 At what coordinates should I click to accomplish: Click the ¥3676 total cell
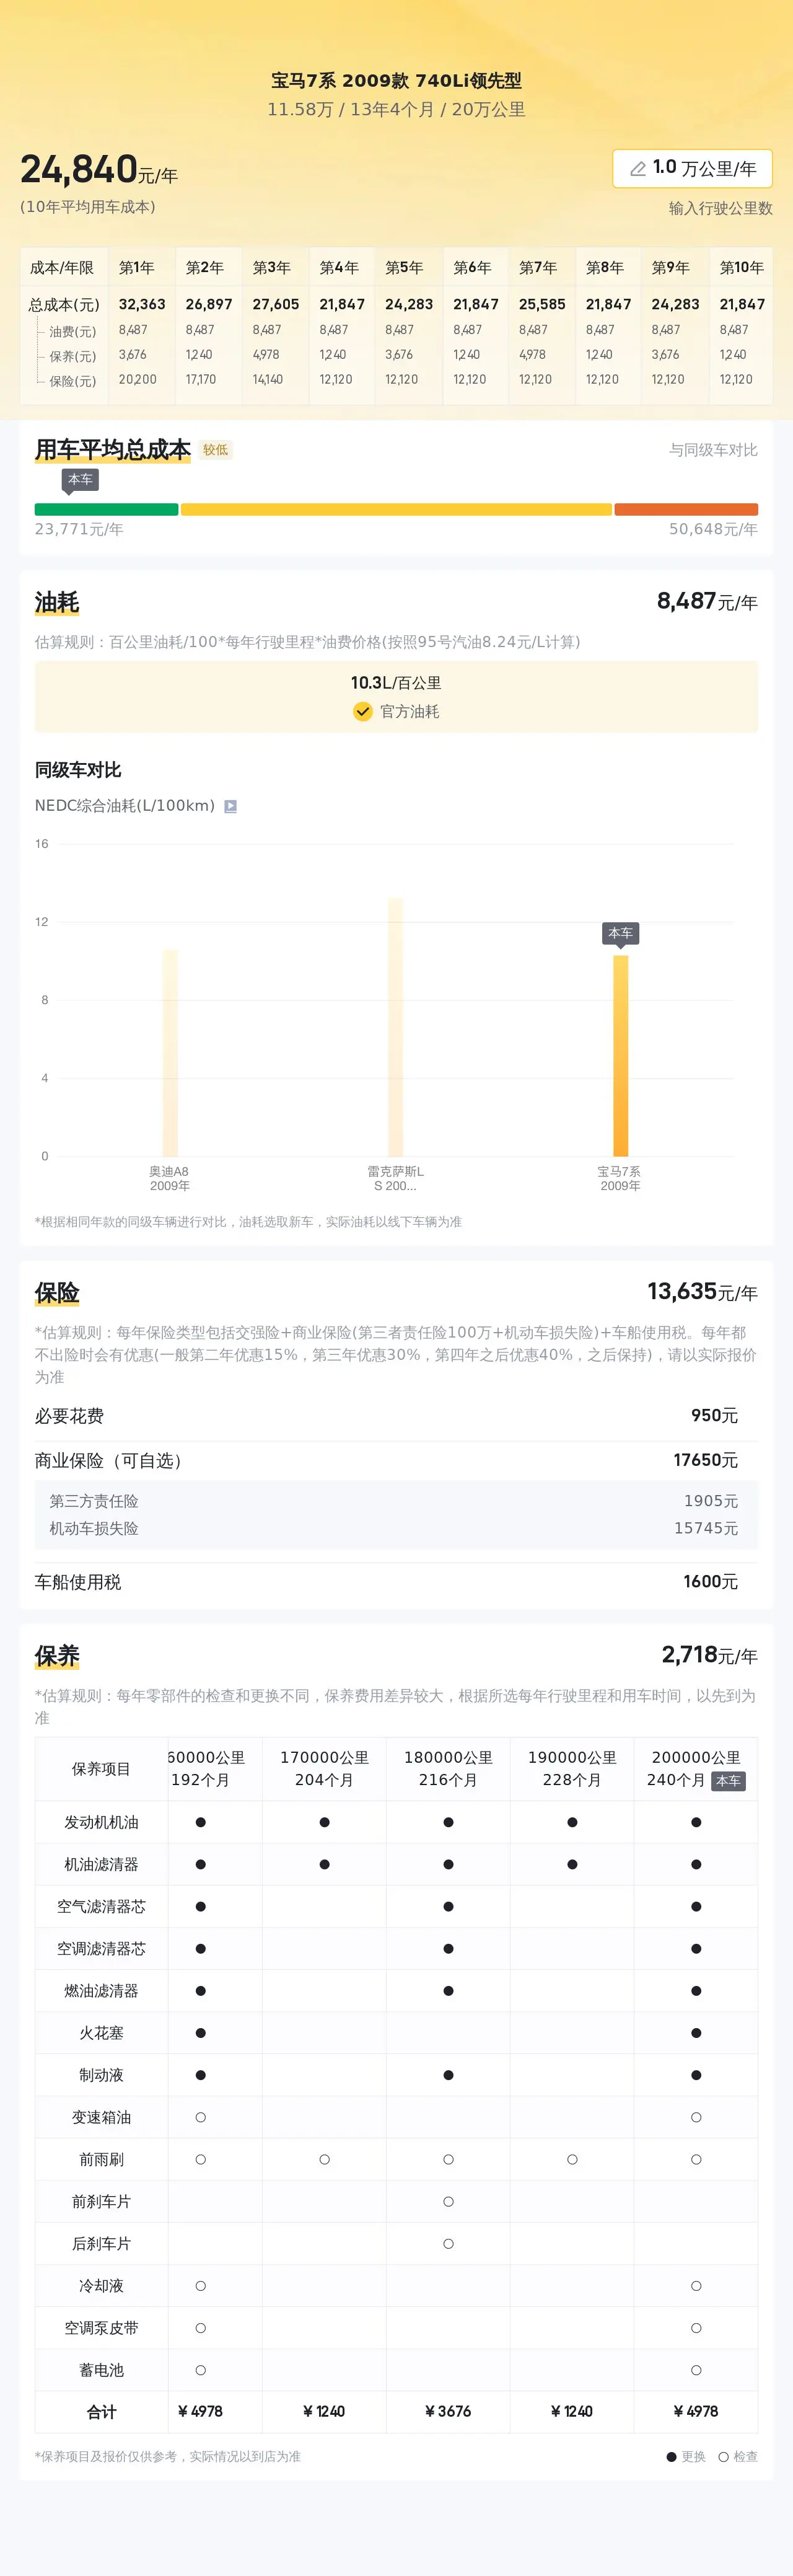(x=448, y=2412)
